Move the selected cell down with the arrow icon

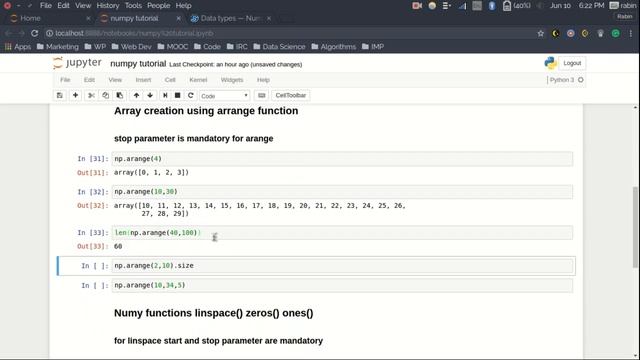[150, 96]
